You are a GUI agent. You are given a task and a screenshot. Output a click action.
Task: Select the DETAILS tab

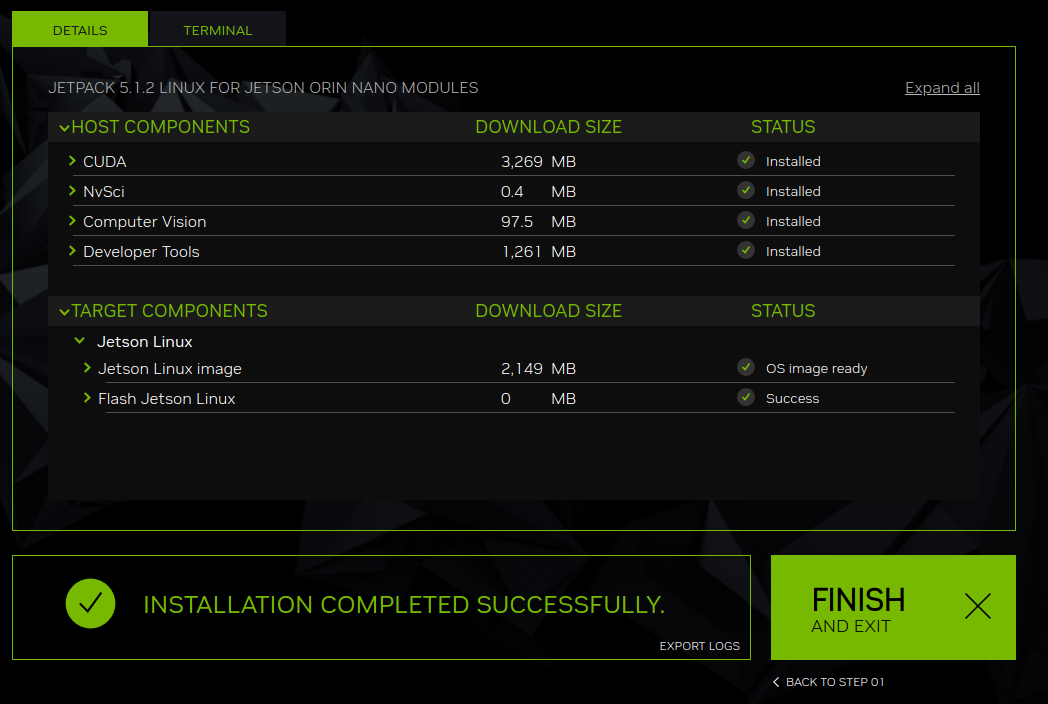80,30
